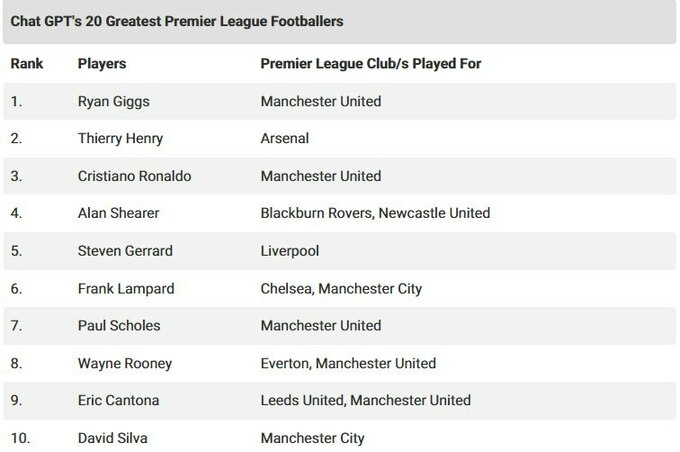Click the Liverpool club cell

(289, 251)
